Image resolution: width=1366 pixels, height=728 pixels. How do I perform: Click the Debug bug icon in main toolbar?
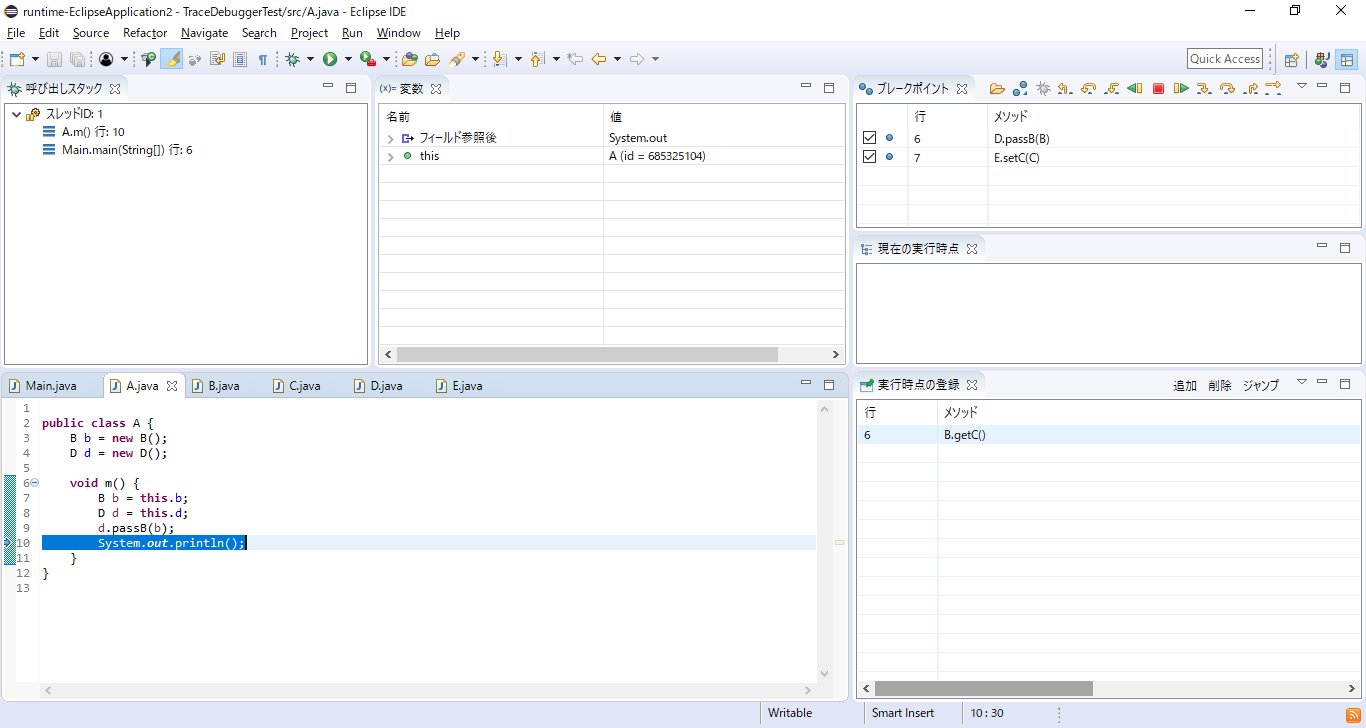pyautogui.click(x=292, y=60)
